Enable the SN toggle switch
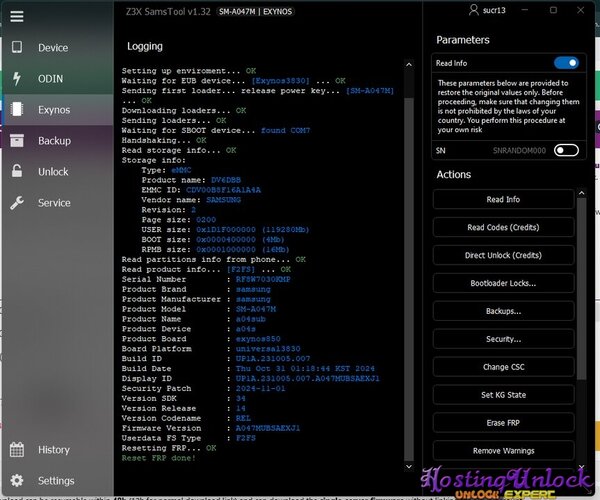 (x=566, y=150)
